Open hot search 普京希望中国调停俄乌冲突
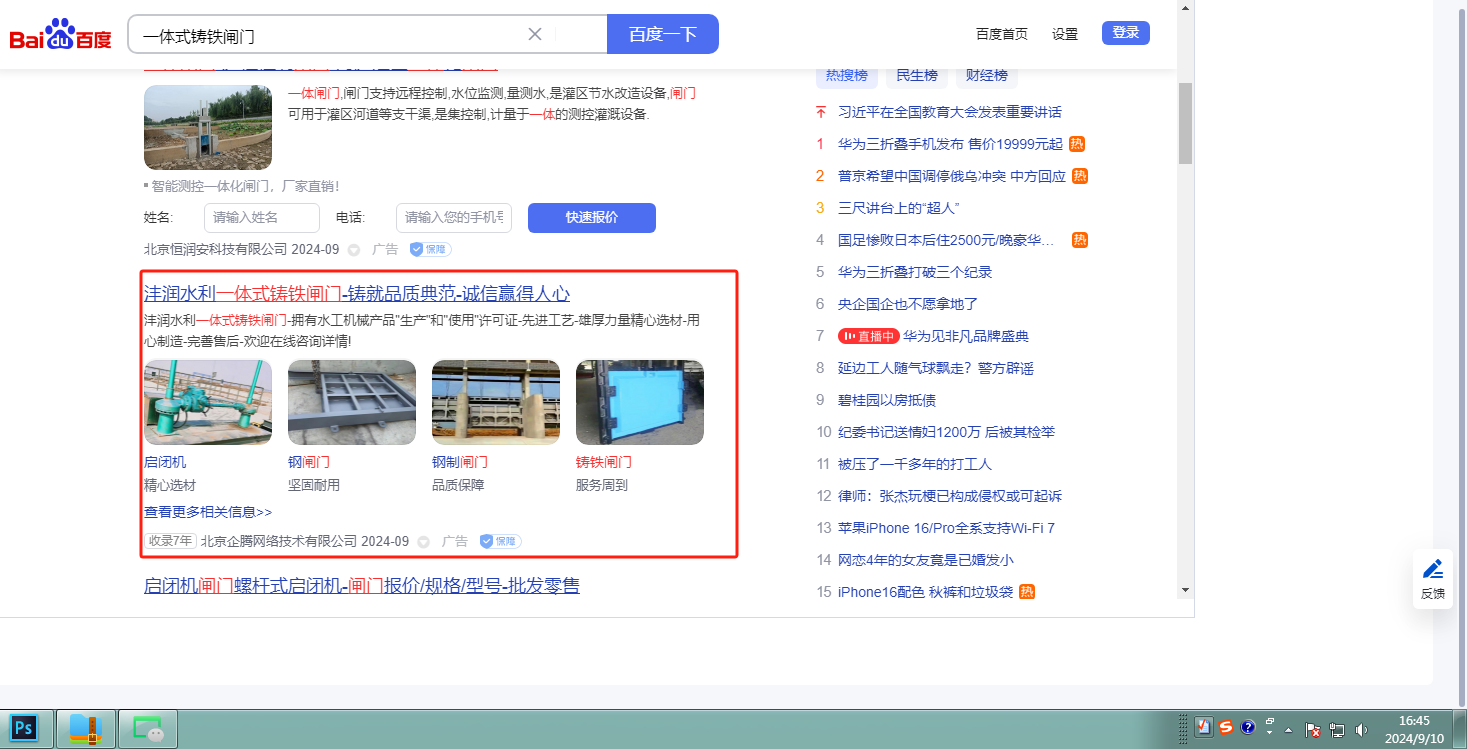1467x749 pixels. point(952,176)
